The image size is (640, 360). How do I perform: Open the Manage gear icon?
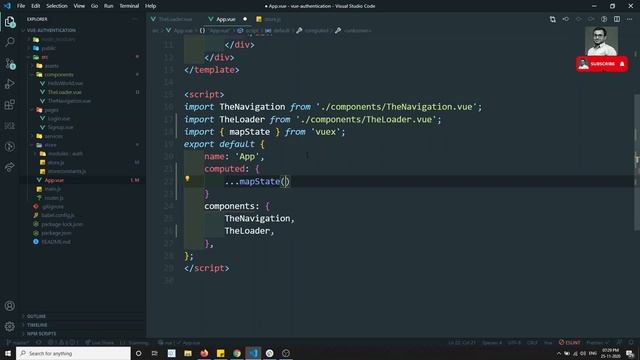click(x=10, y=326)
